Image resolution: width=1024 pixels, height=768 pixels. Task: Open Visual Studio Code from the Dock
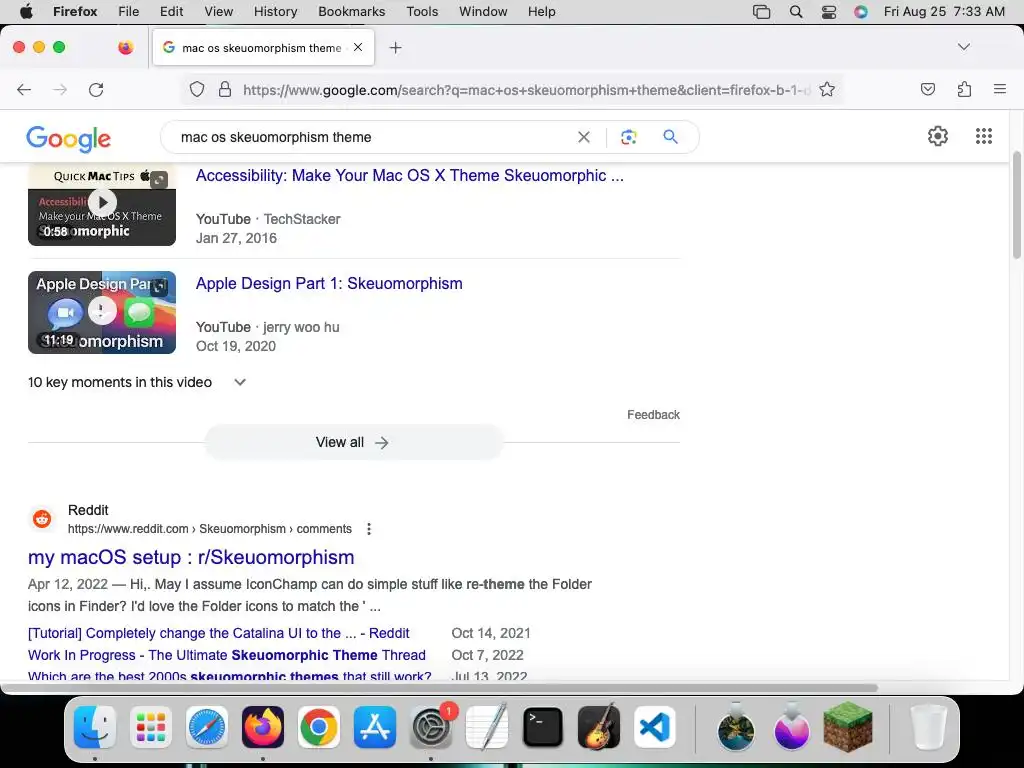(654, 727)
